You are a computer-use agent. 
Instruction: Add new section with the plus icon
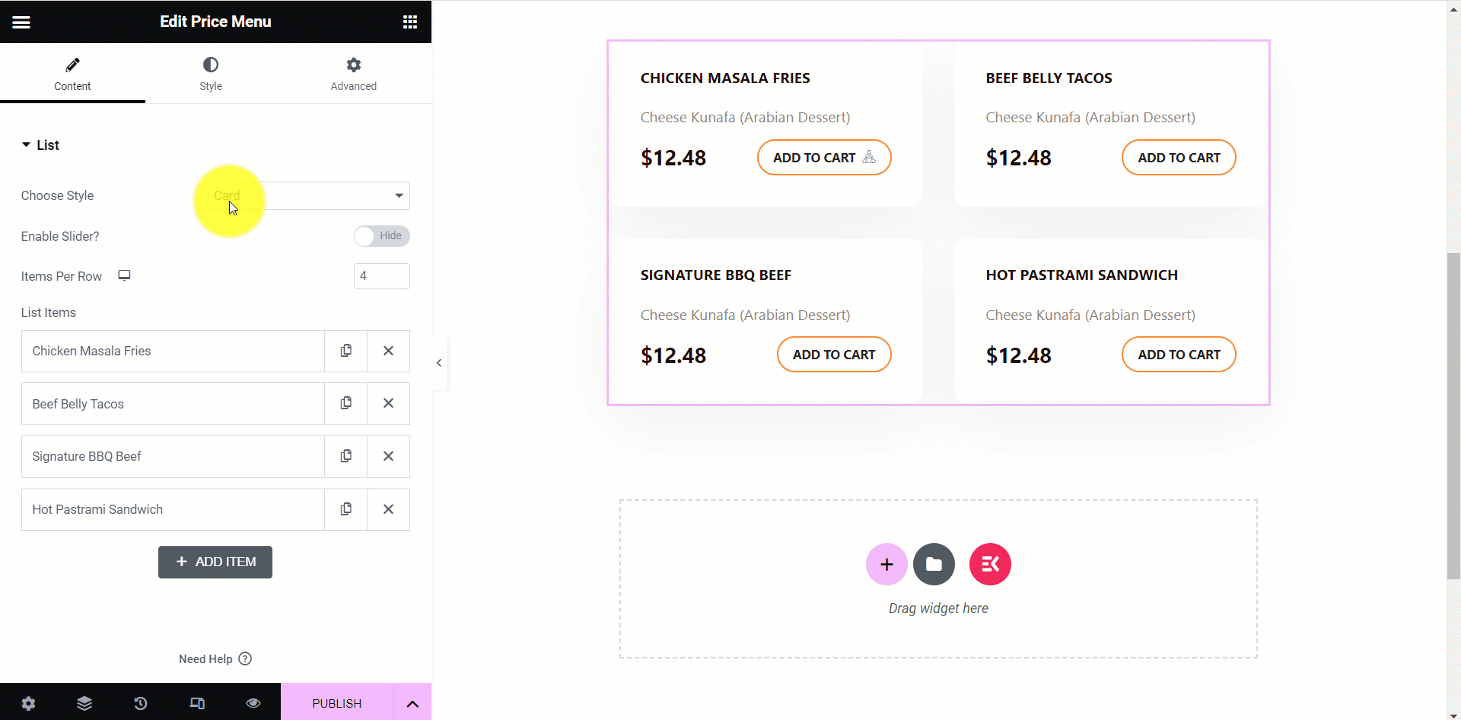886,564
